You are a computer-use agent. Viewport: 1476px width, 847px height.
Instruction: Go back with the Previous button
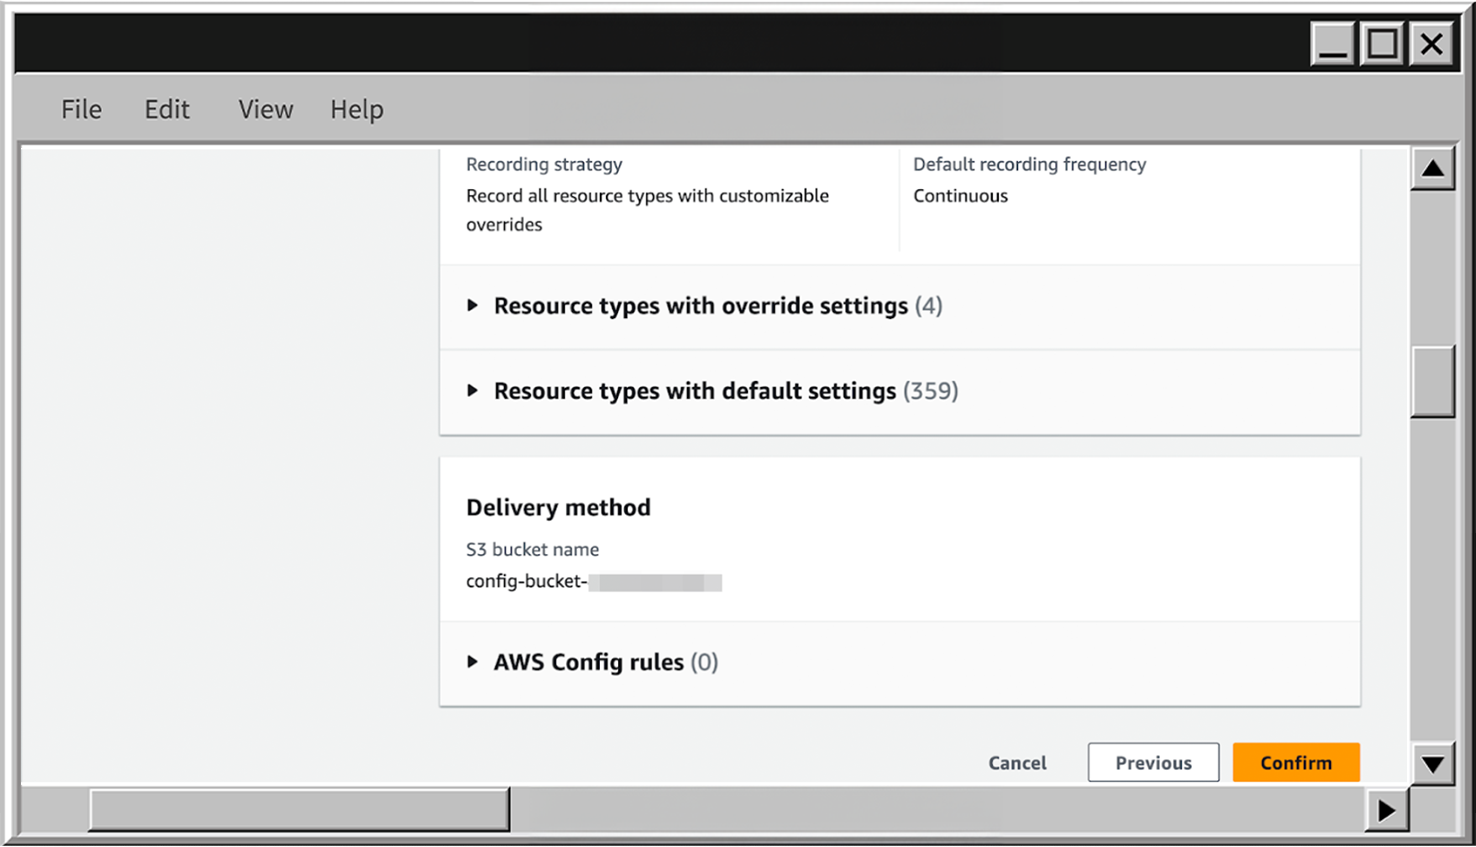[x=1153, y=762]
